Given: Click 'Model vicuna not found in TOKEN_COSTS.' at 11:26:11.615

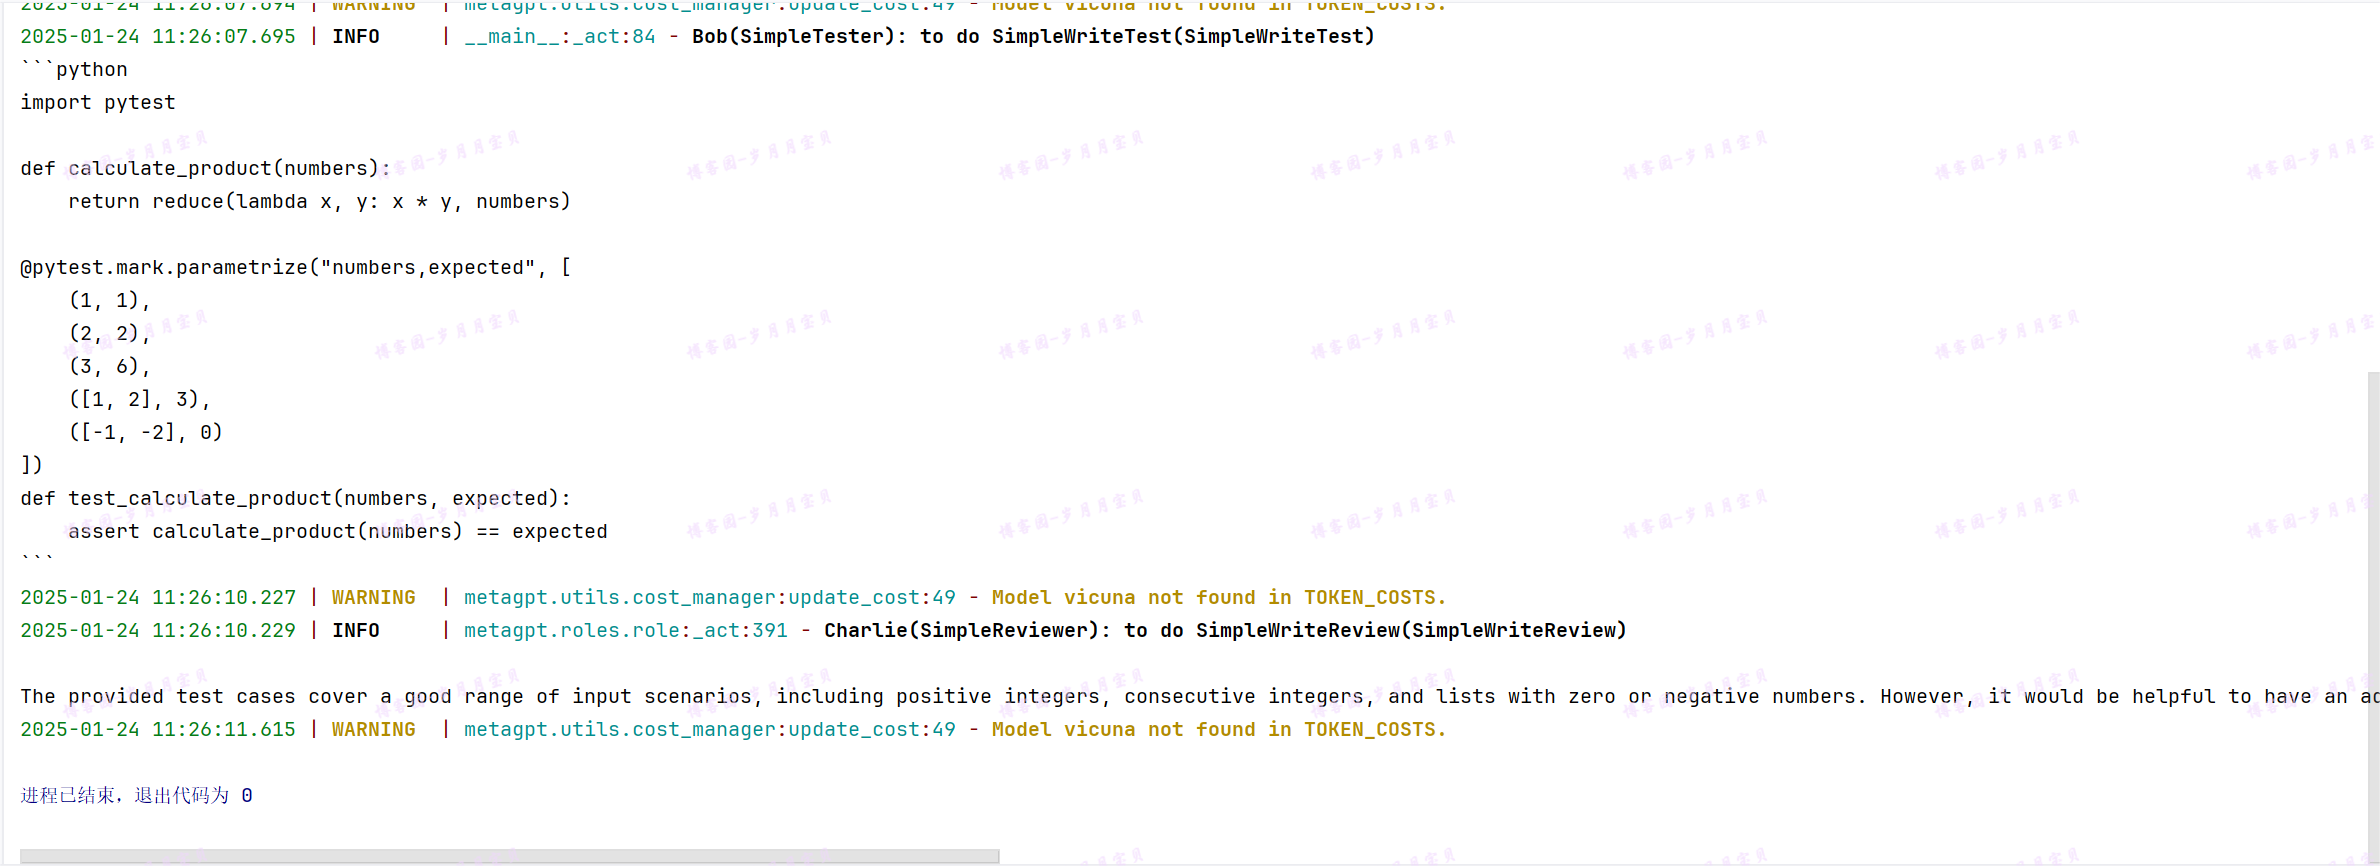Looking at the screenshot, I should 1219,729.
